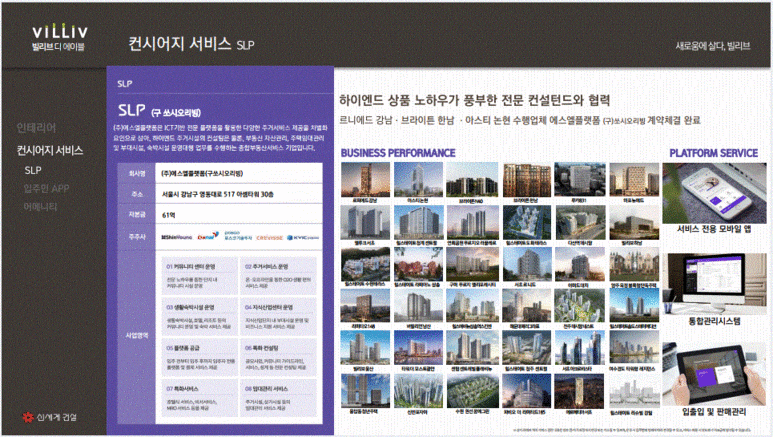The width and height of the screenshot is (773, 437).
Task: Open the 입출입 및 판매관리 tablet image
Action: click(714, 373)
